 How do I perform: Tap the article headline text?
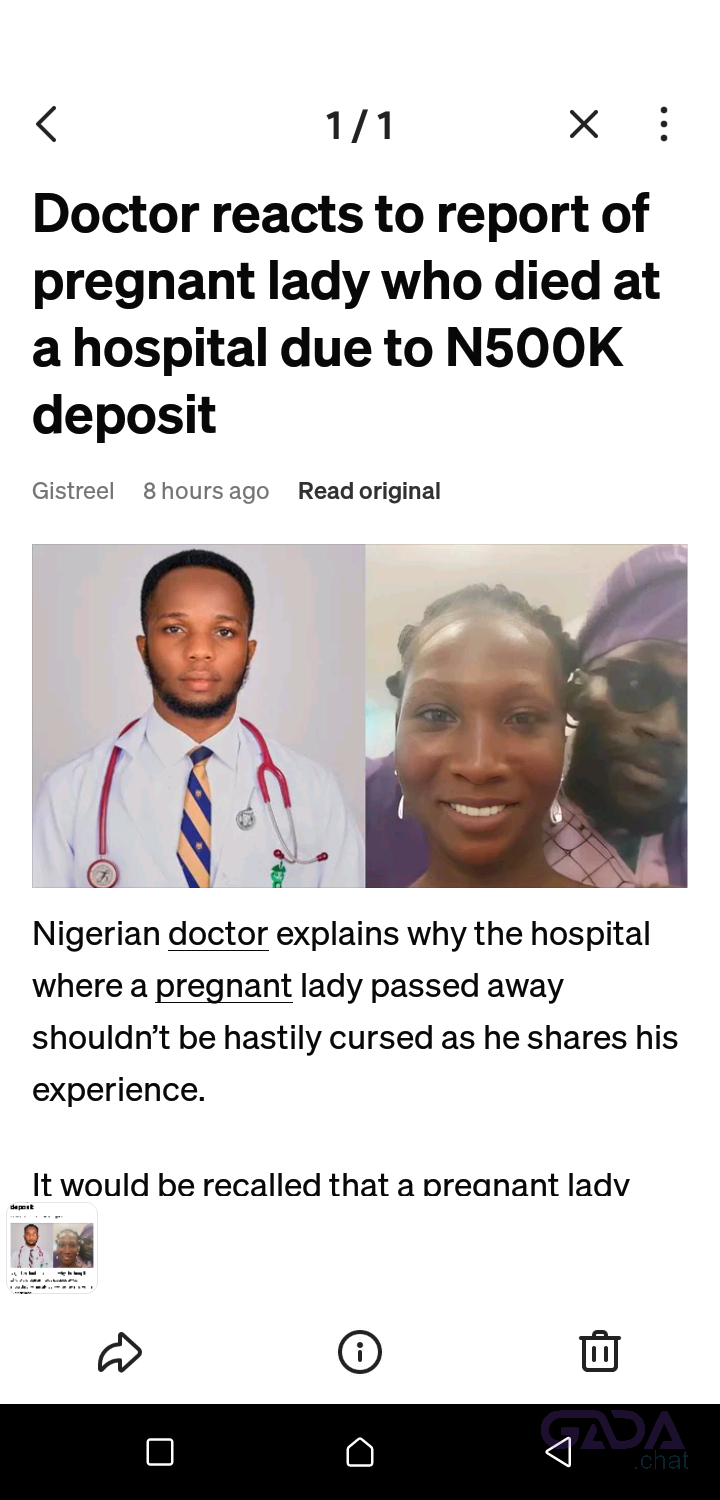tap(346, 314)
